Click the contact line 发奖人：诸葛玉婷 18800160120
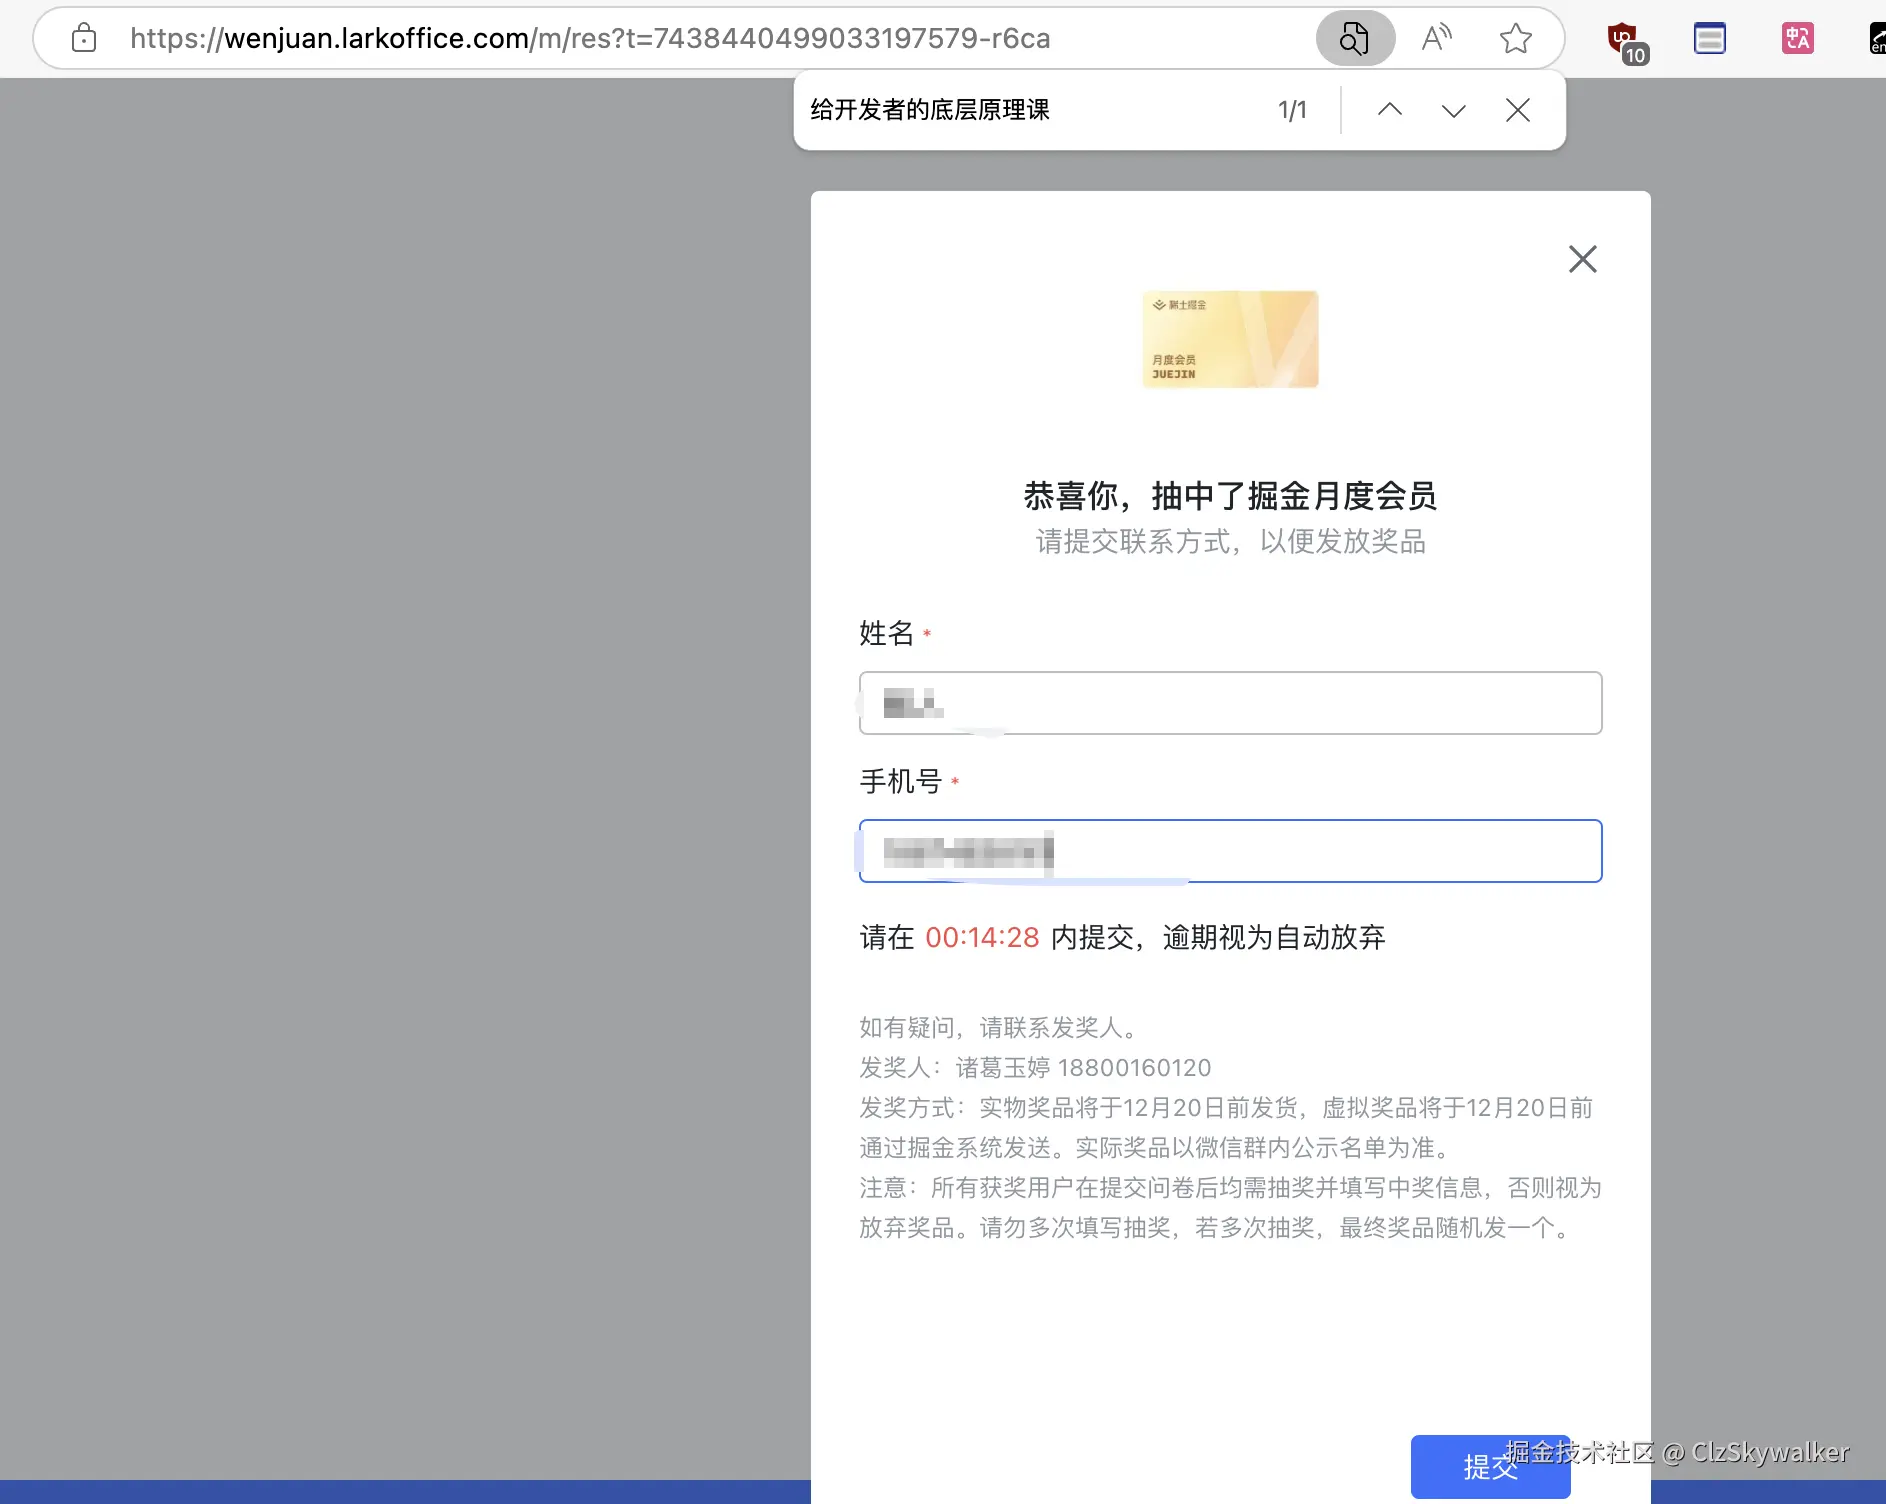 coord(1035,1067)
